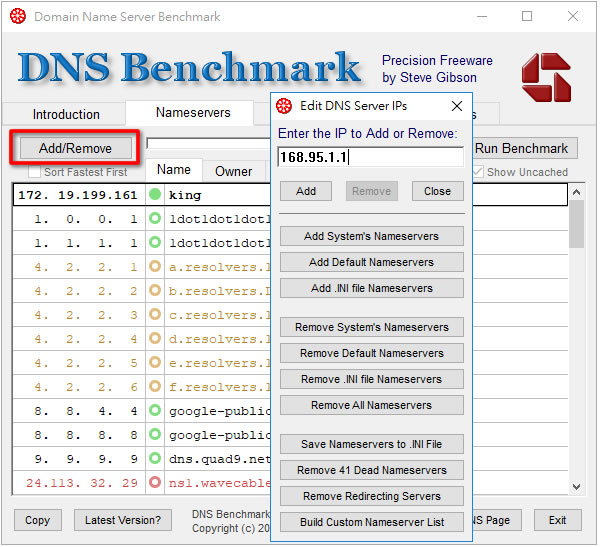Viewport: 600px width, 547px height.
Task: Click status circle in 1.1.1.1 row
Action: click(155, 243)
